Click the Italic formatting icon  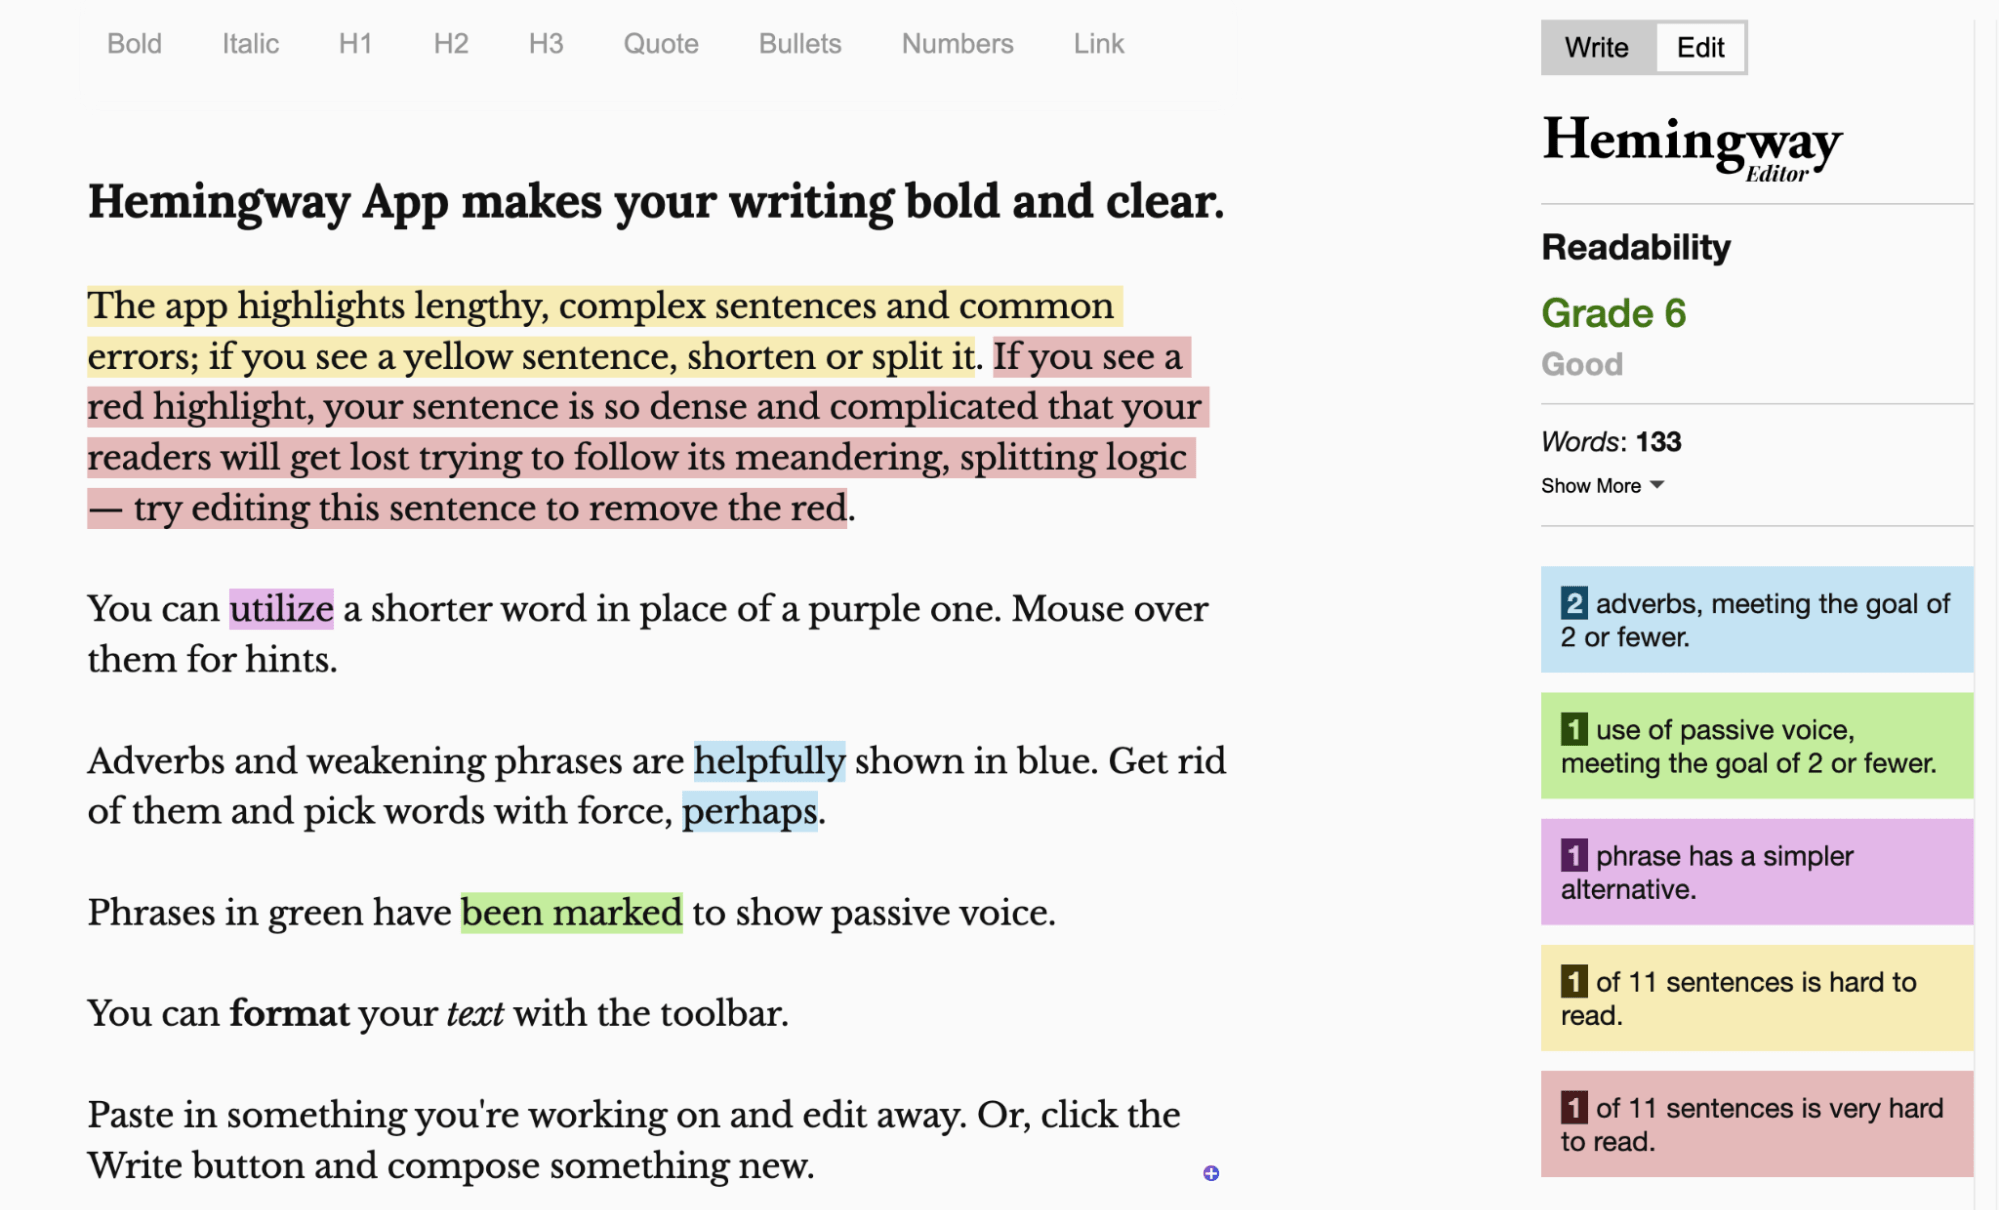(250, 43)
